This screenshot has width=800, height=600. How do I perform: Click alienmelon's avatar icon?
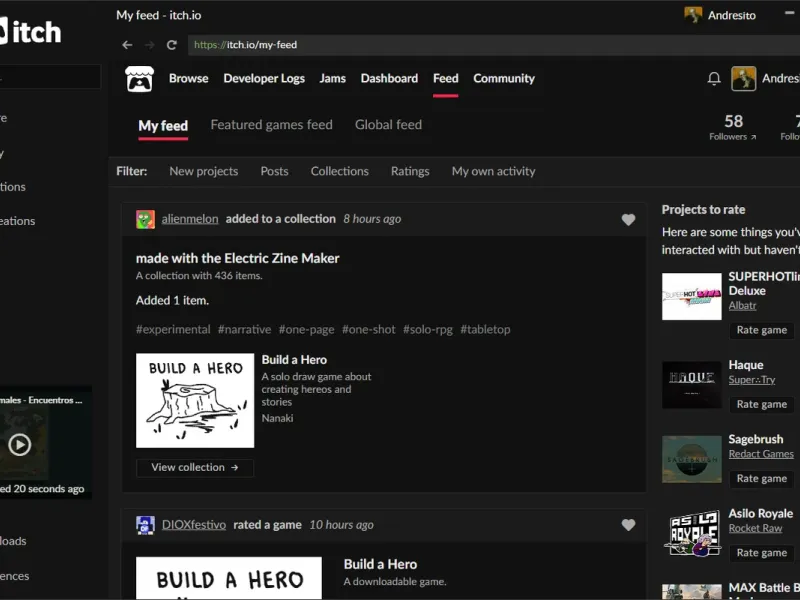click(145, 219)
